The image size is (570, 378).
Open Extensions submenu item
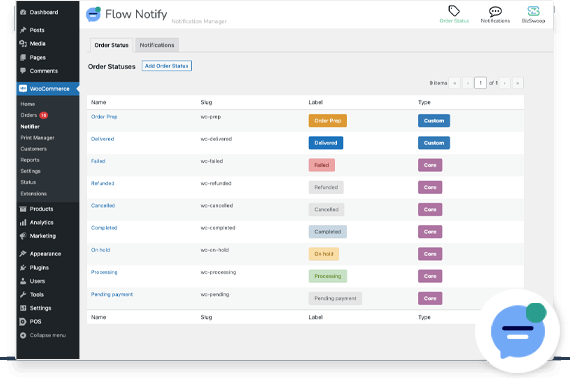pyautogui.click(x=33, y=194)
